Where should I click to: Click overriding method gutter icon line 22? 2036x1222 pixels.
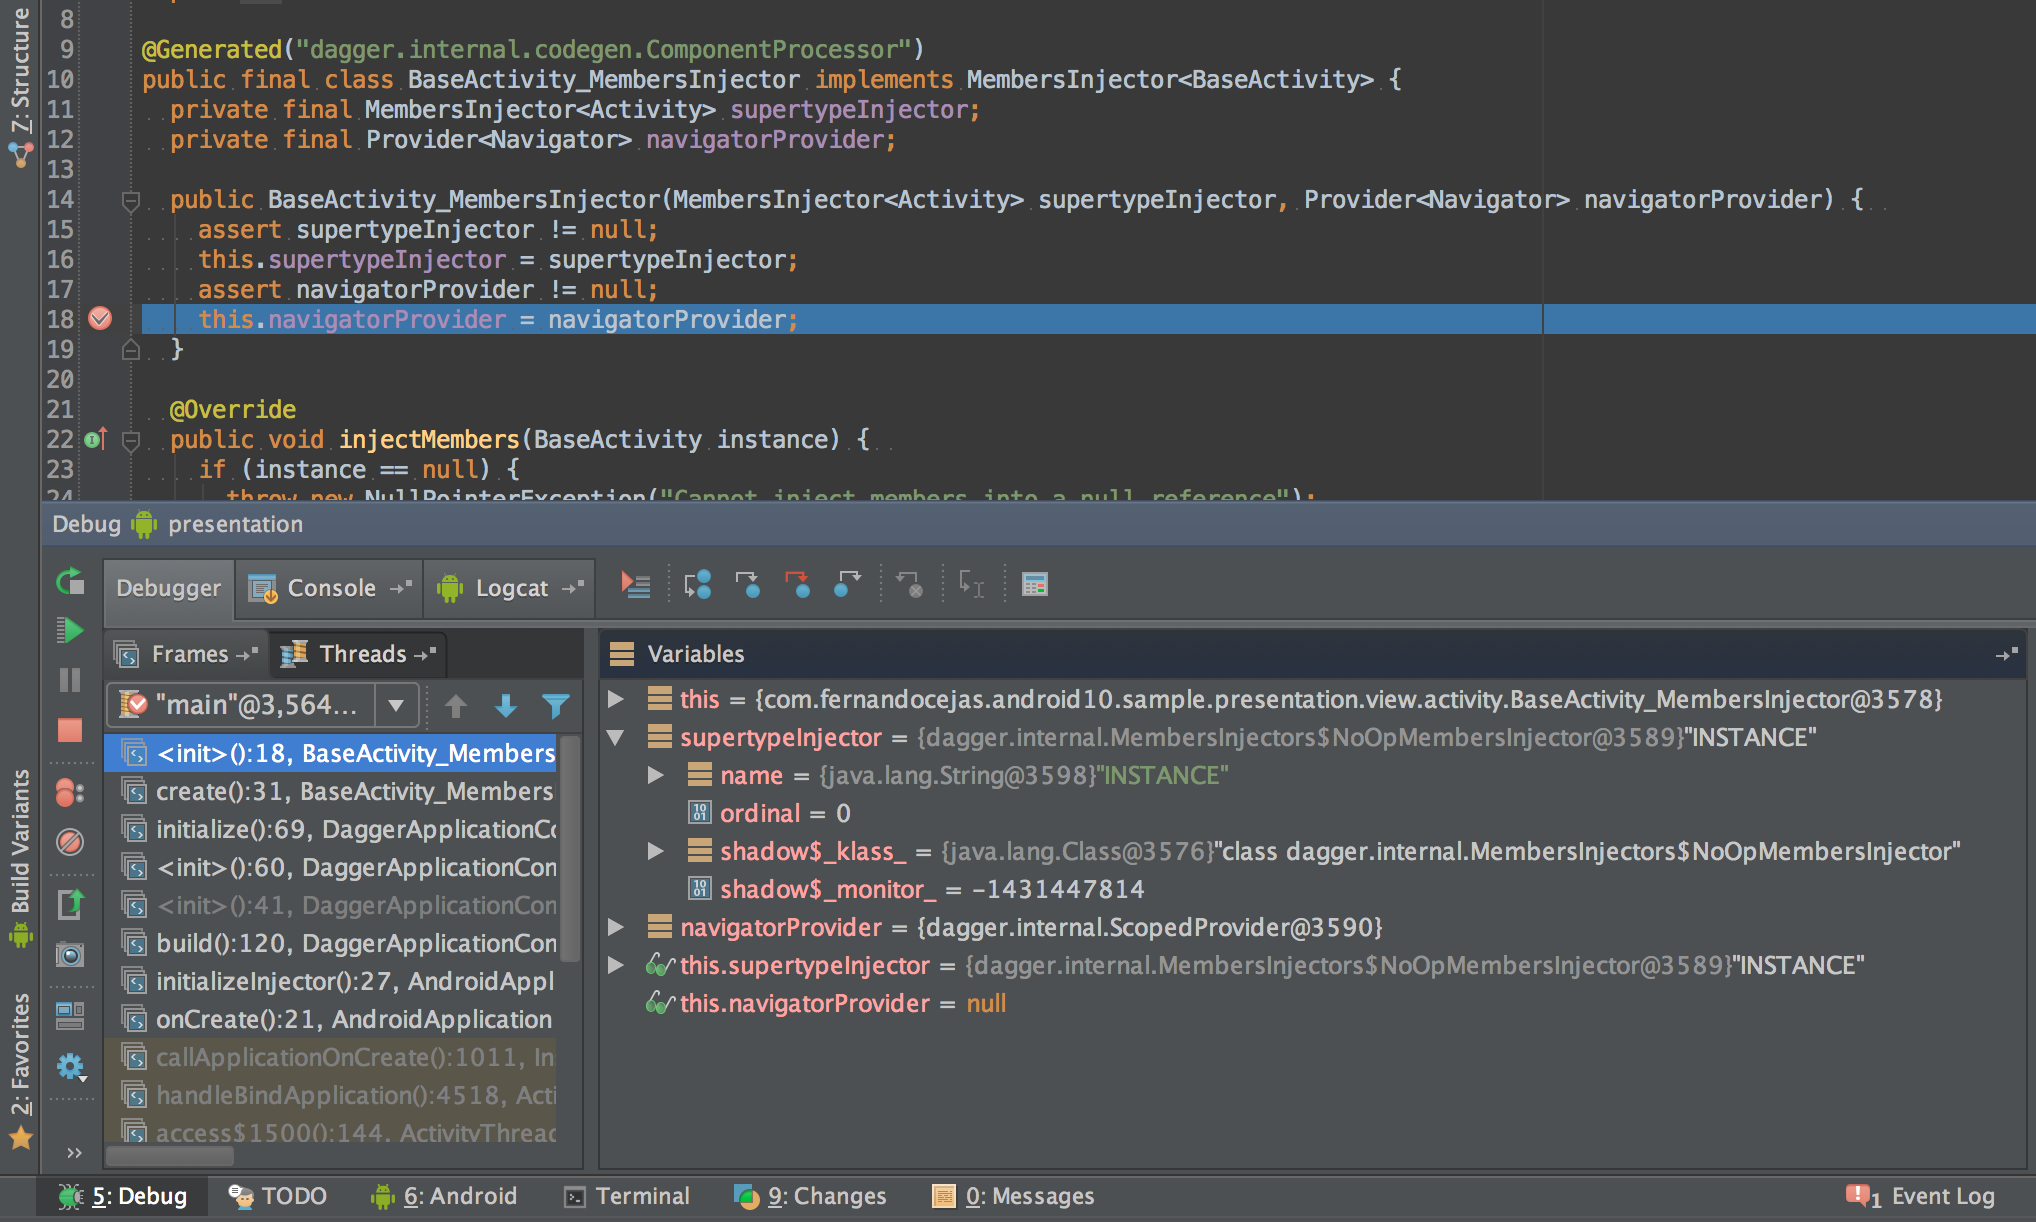click(x=96, y=439)
